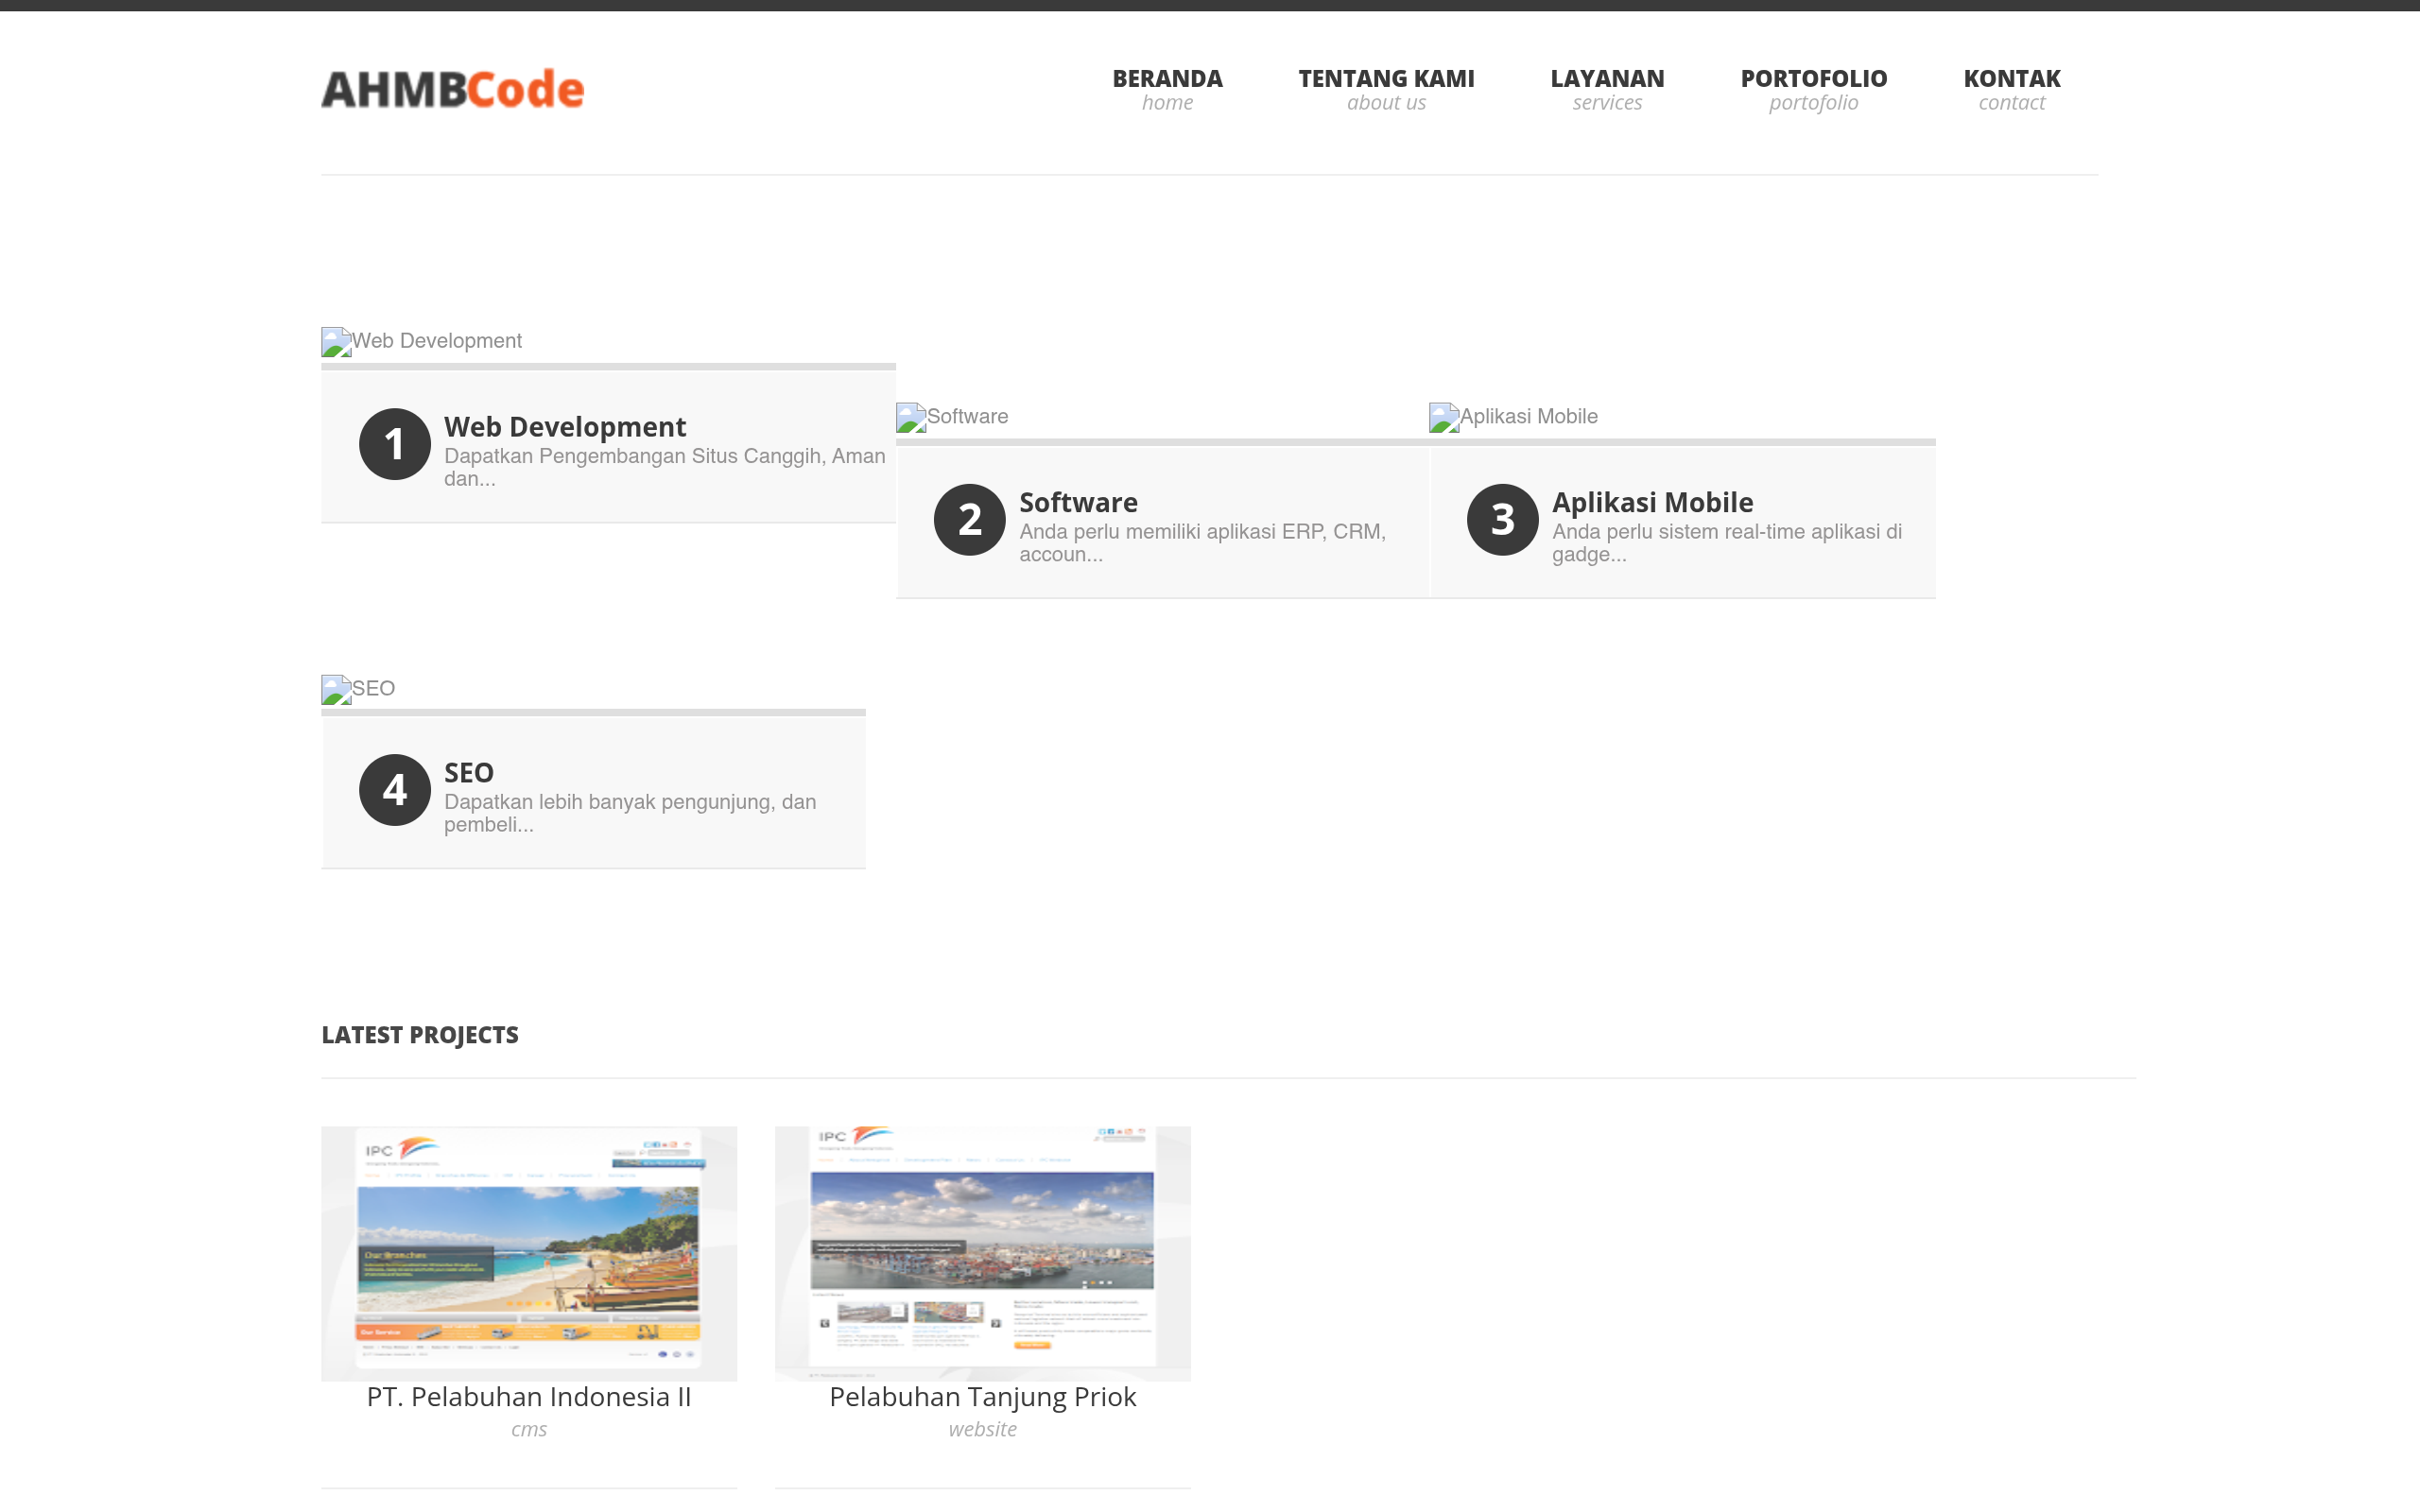Image resolution: width=2420 pixels, height=1512 pixels.
Task: Open the Kontak contact page
Action: pos(2011,89)
